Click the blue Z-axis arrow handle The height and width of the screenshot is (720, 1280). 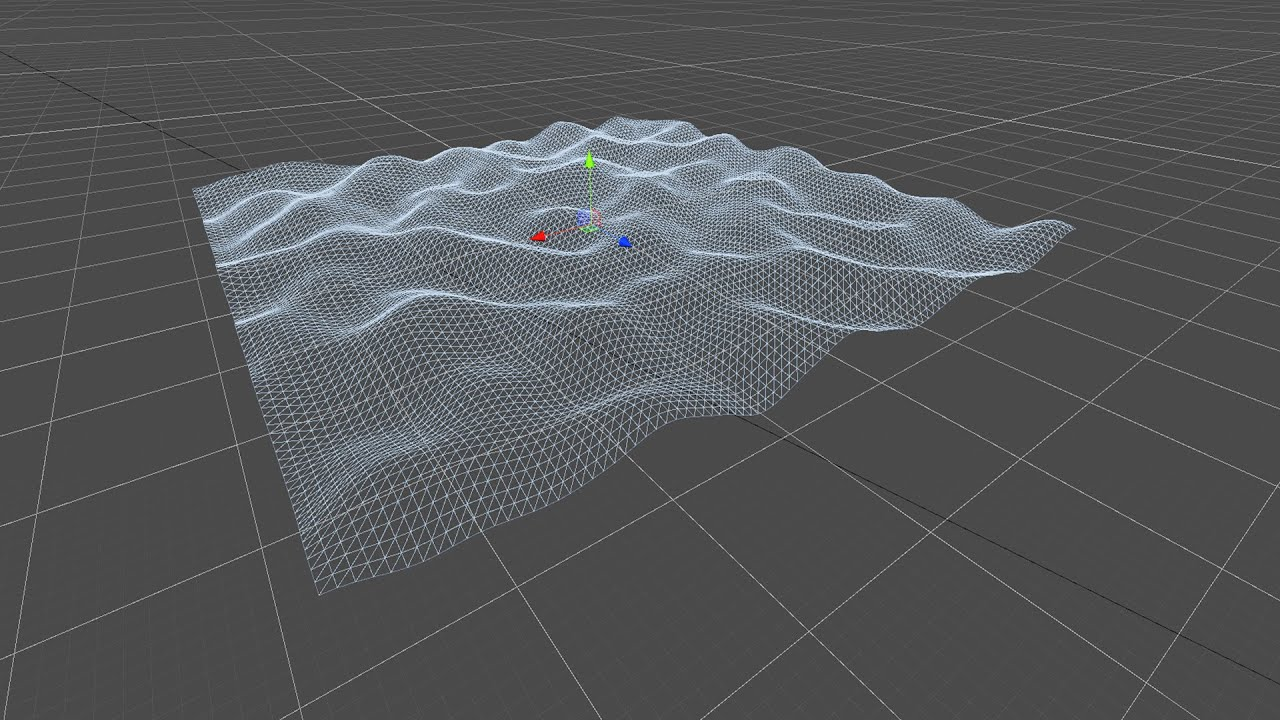[624, 241]
